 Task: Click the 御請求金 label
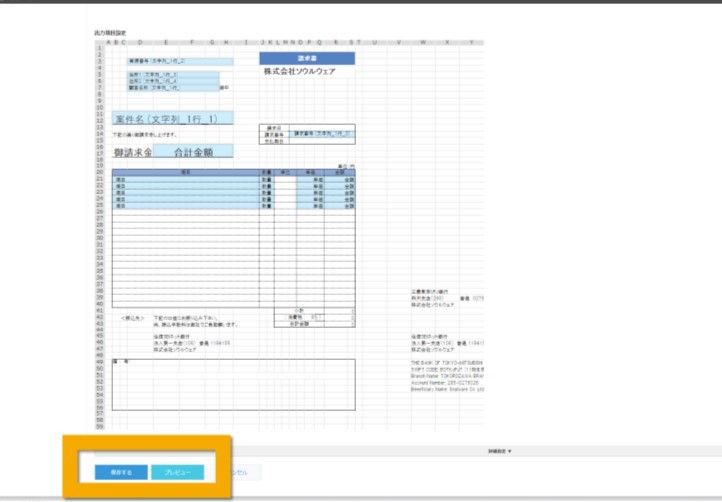point(133,152)
